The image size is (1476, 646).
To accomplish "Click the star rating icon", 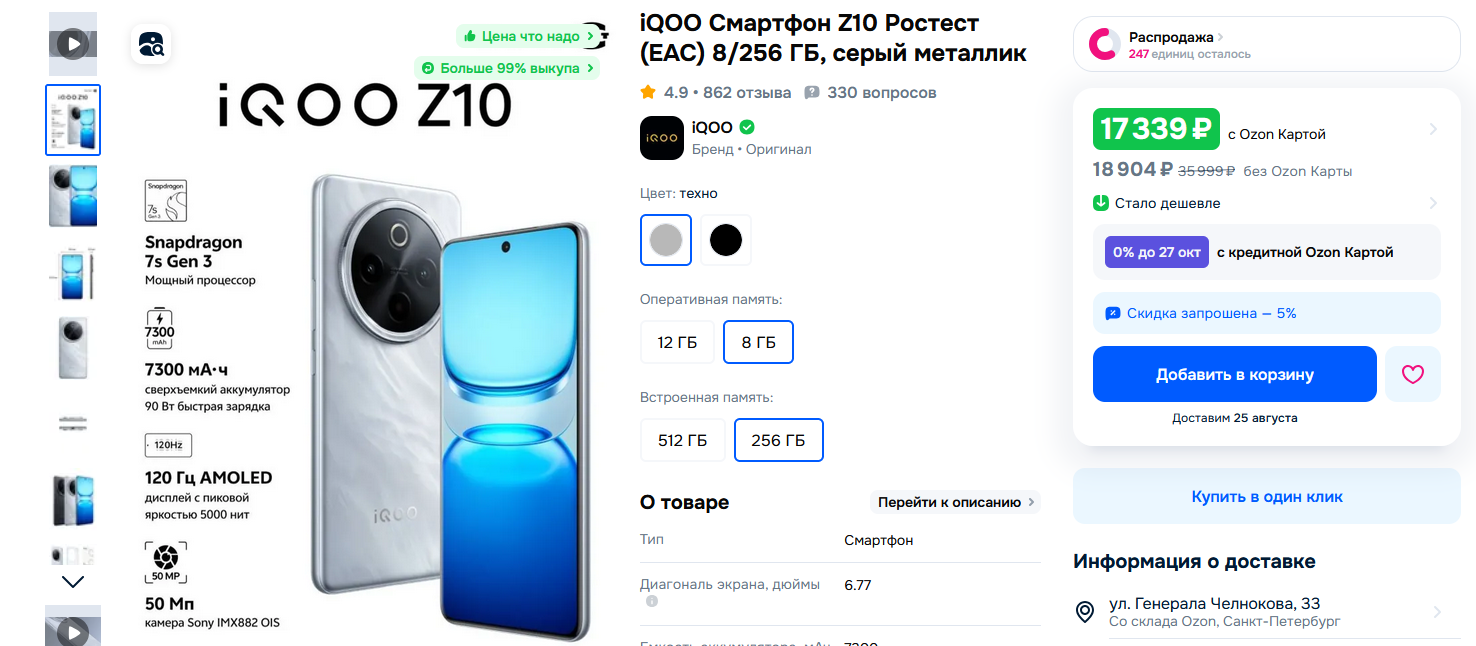I will point(648,92).
